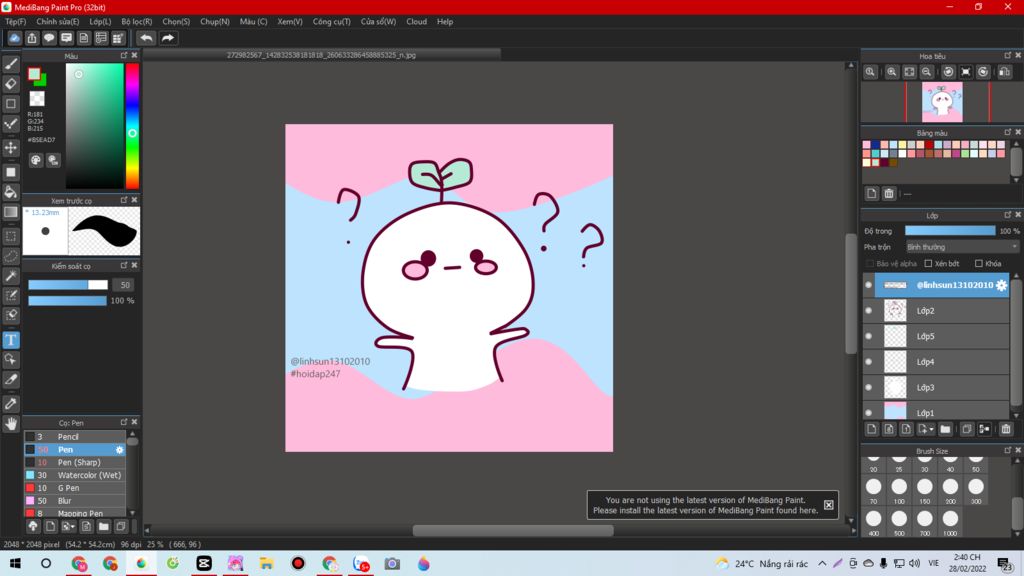The width and height of the screenshot is (1024, 576).
Task: Hide the @linhsun13102010 text layer
Action: (869, 285)
